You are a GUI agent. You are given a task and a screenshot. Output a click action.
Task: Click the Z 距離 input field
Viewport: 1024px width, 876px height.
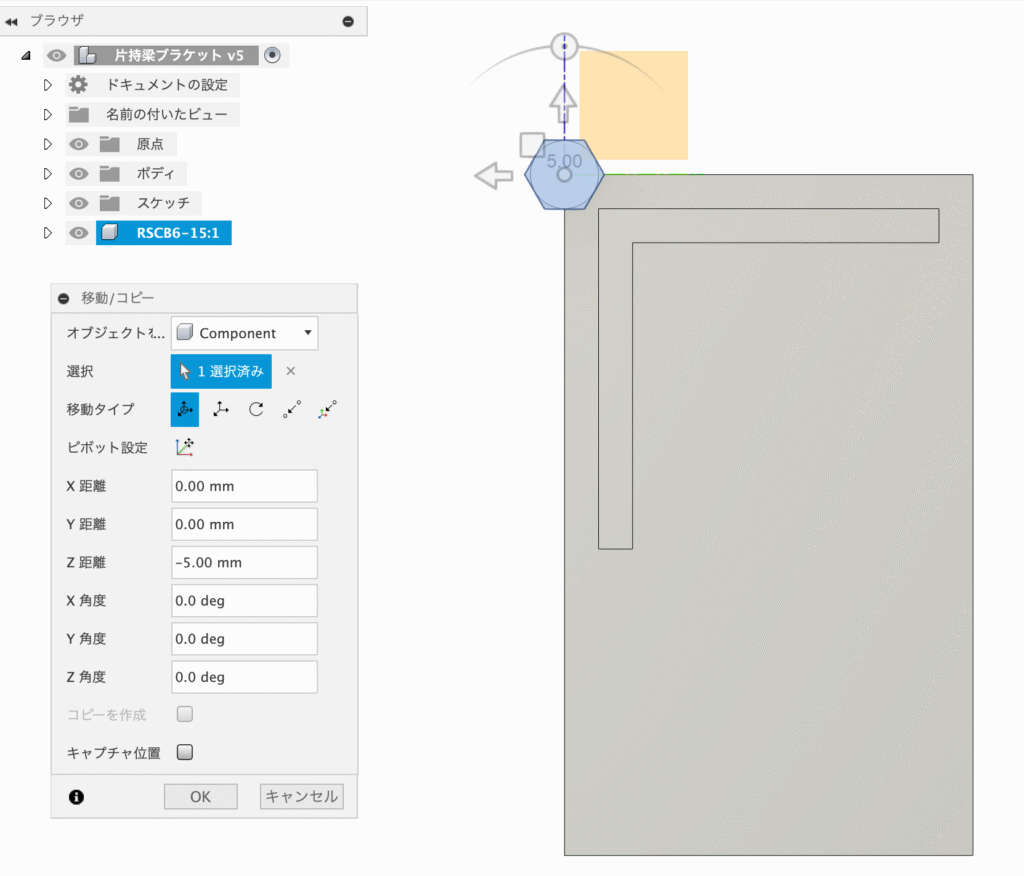coord(244,563)
